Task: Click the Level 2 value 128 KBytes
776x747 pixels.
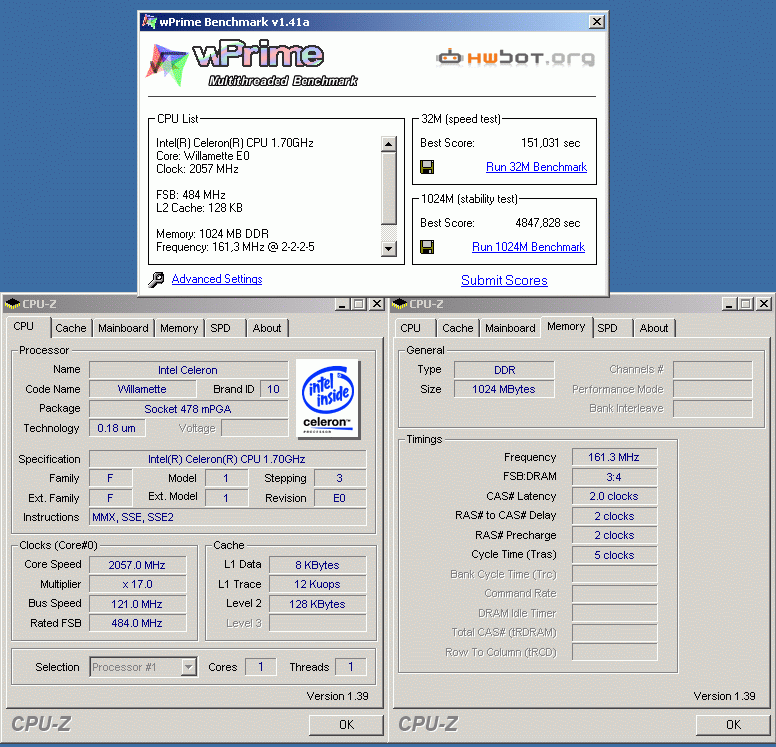Action: coord(317,604)
